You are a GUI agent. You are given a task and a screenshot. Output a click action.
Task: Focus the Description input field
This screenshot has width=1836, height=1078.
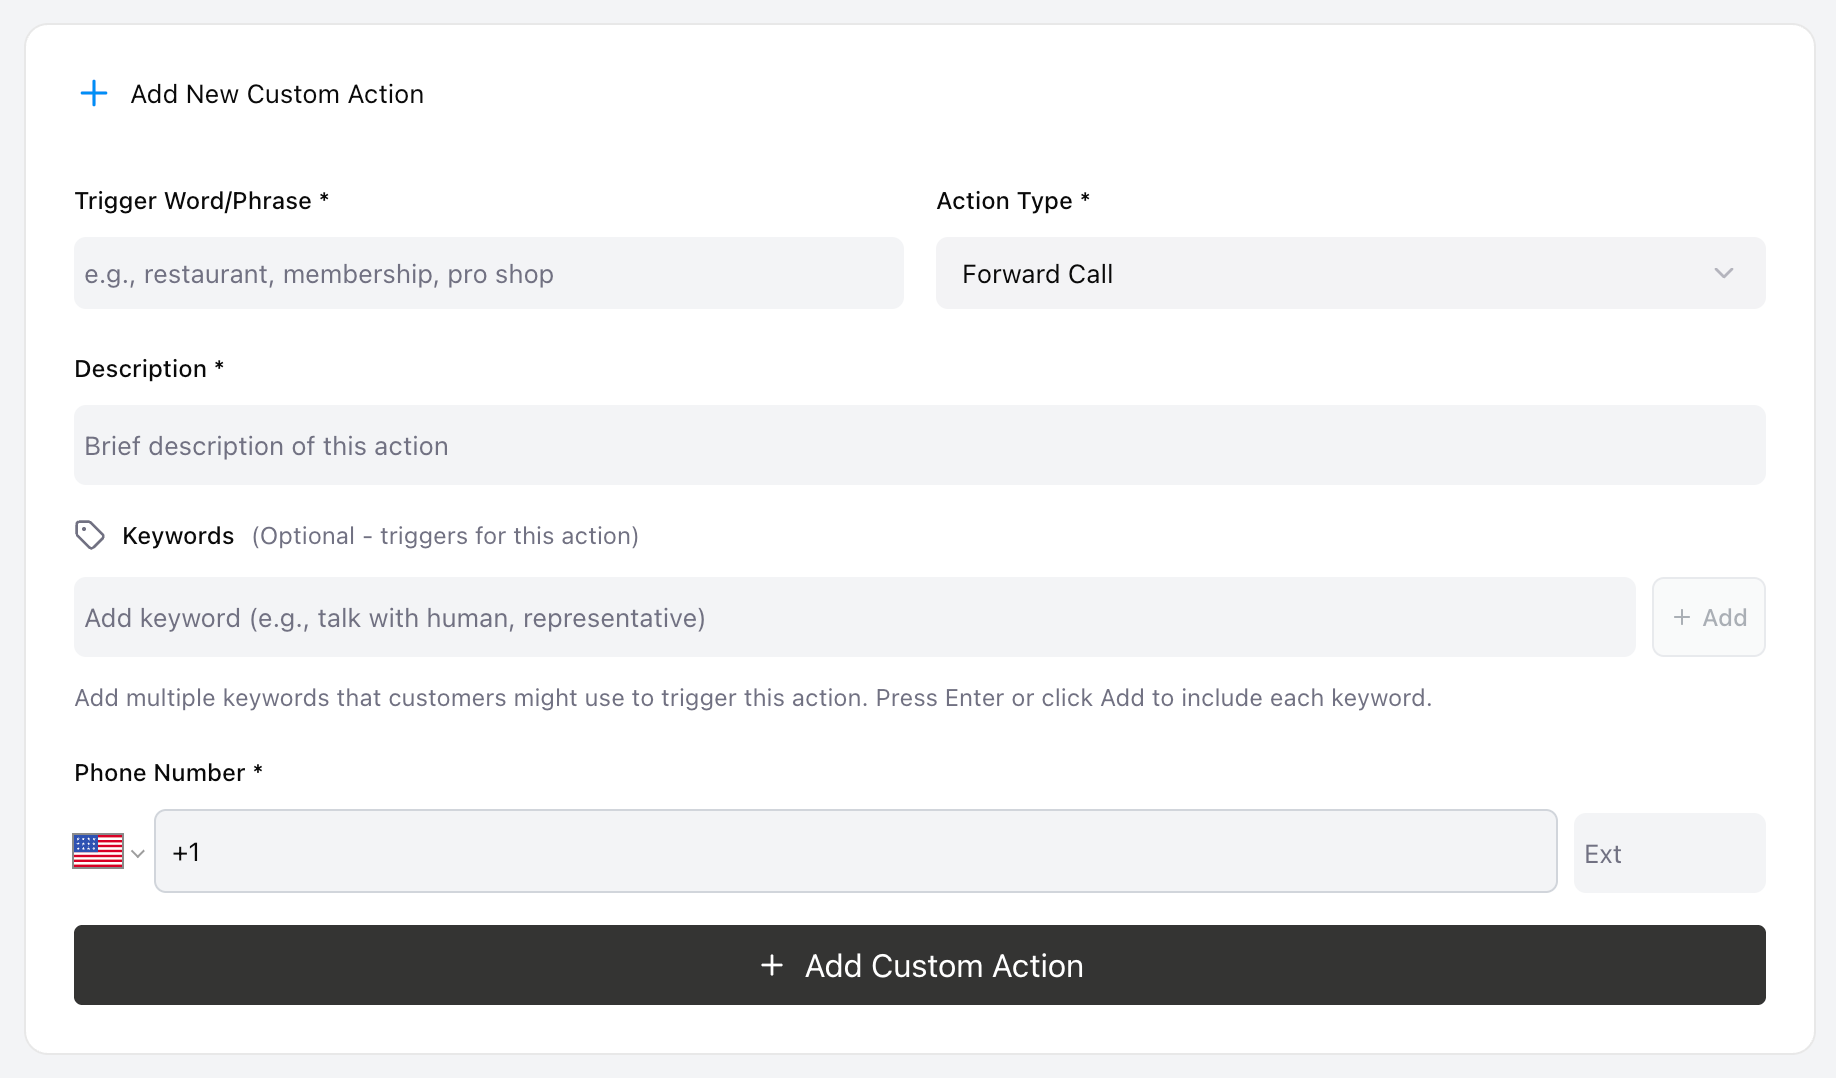(919, 445)
